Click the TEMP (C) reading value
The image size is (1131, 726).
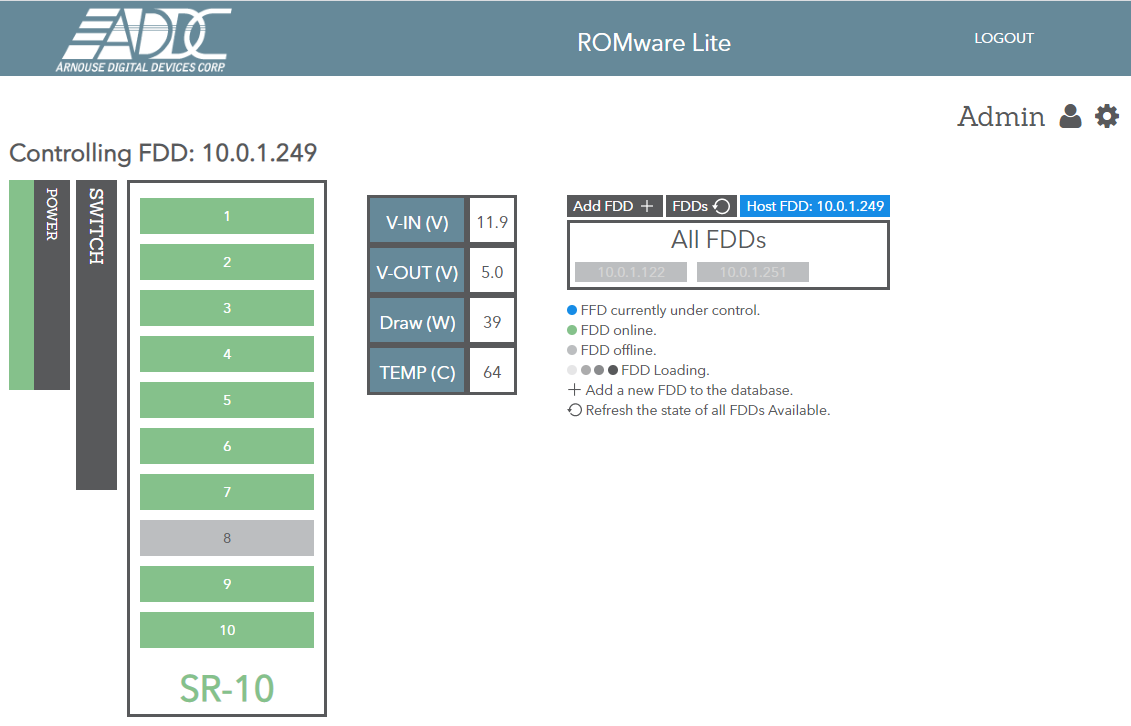pos(492,372)
